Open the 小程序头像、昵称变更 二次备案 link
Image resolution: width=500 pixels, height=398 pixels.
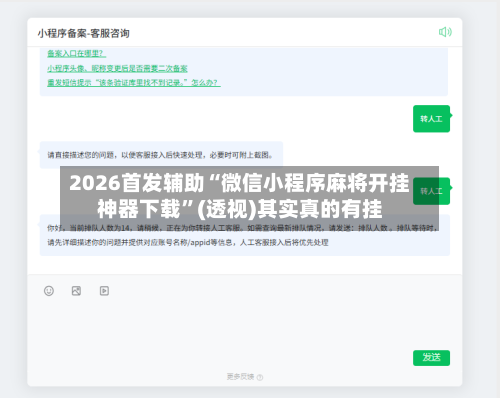[117, 68]
